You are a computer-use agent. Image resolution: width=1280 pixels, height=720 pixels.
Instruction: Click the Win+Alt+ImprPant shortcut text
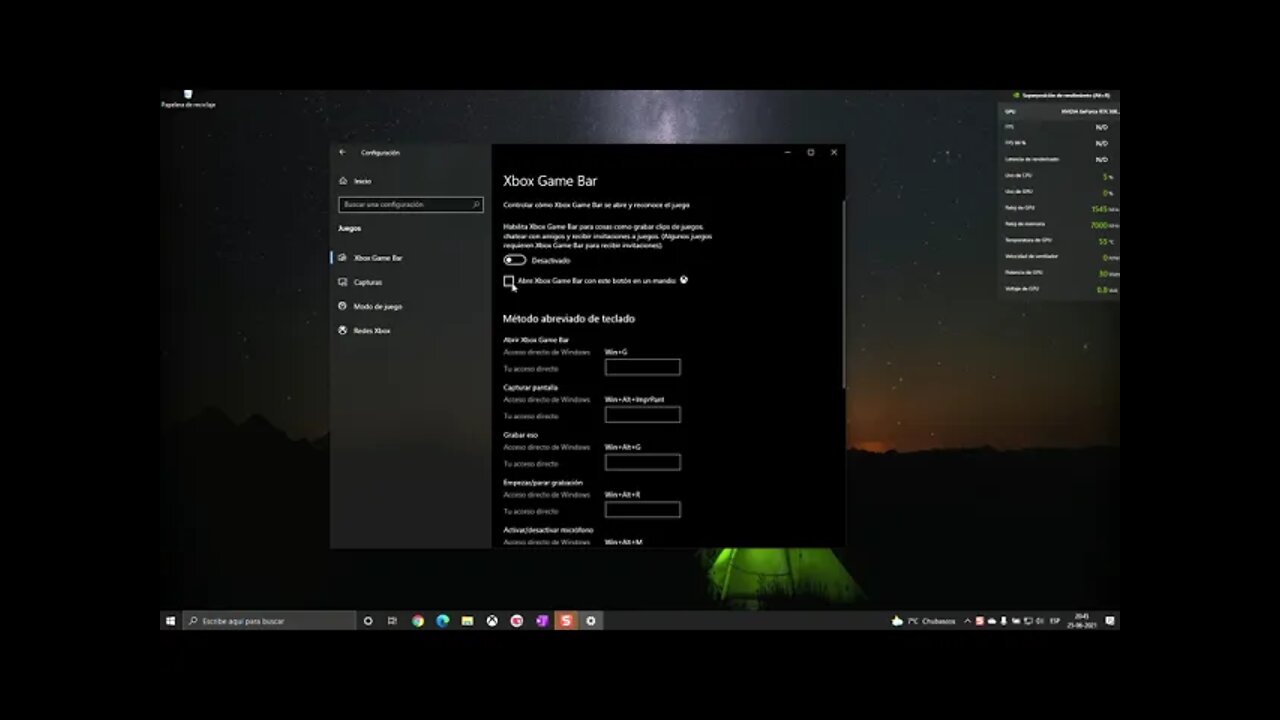634,399
